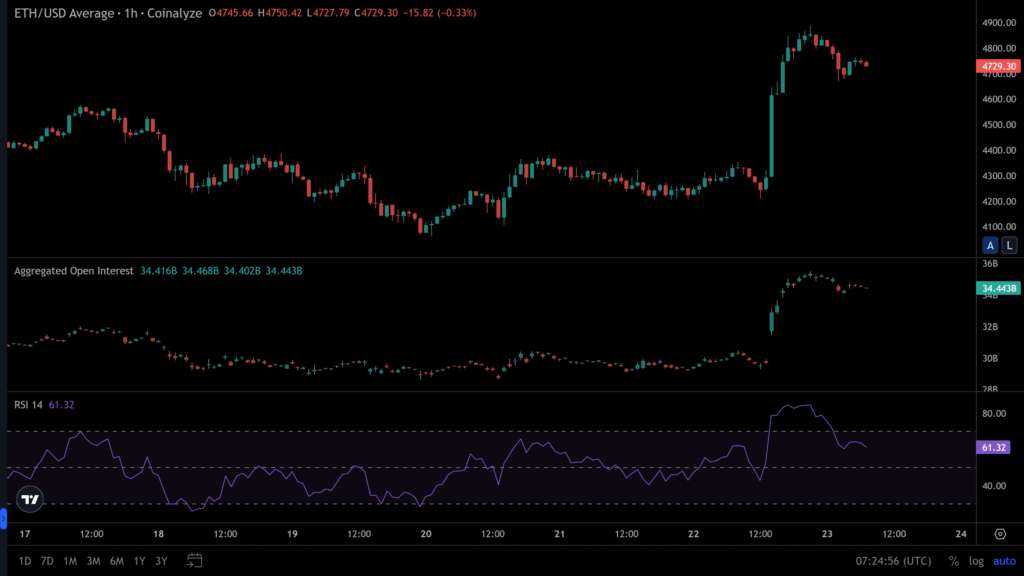Select the 3Y time range
Viewport: 1024px width, 576px height.
pyautogui.click(x=161, y=561)
